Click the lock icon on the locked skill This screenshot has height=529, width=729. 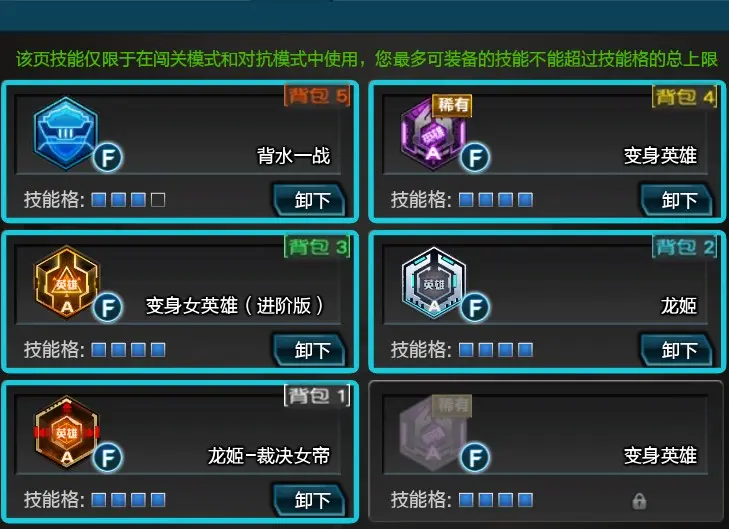point(639,501)
